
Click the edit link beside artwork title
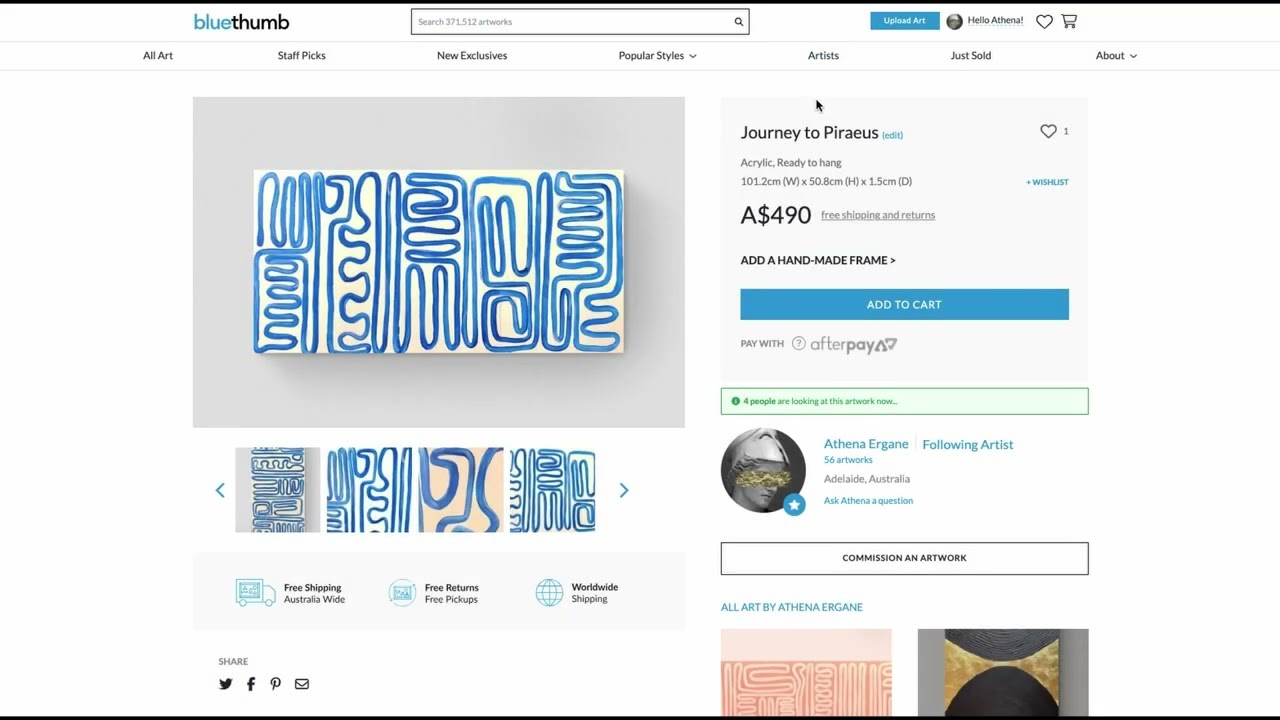[x=892, y=135]
